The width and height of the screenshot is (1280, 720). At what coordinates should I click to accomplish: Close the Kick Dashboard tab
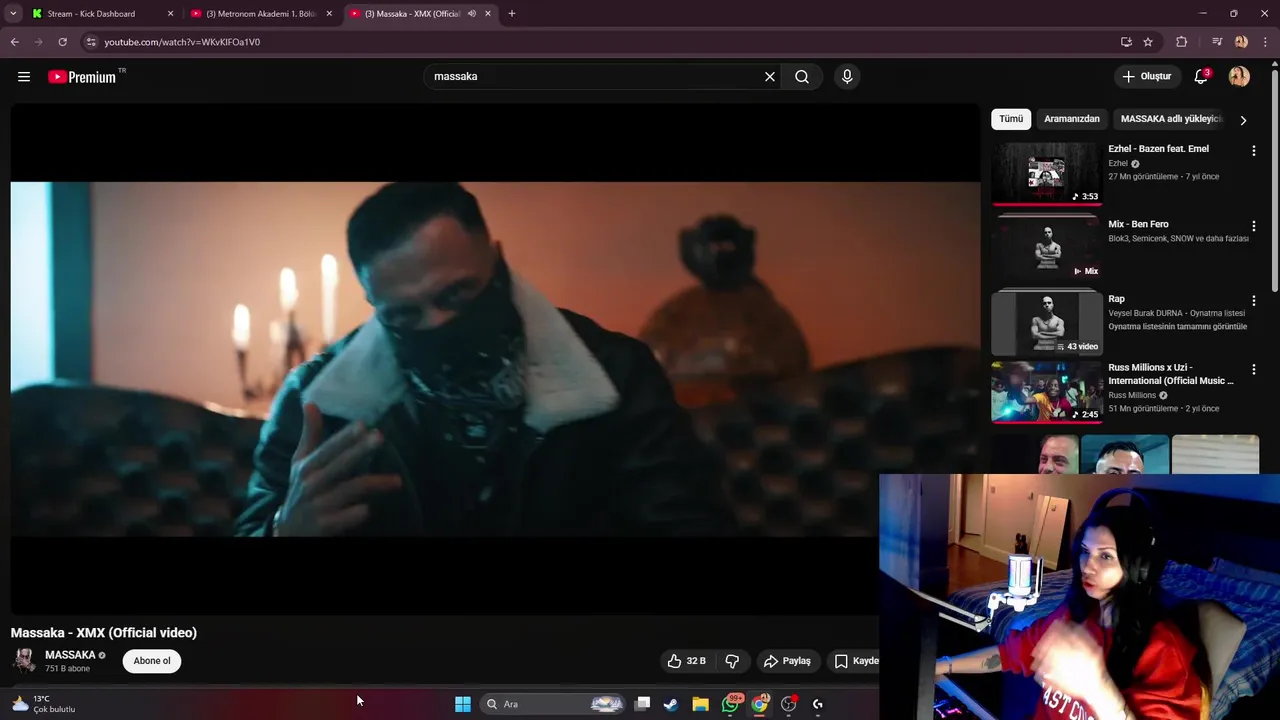point(170,14)
